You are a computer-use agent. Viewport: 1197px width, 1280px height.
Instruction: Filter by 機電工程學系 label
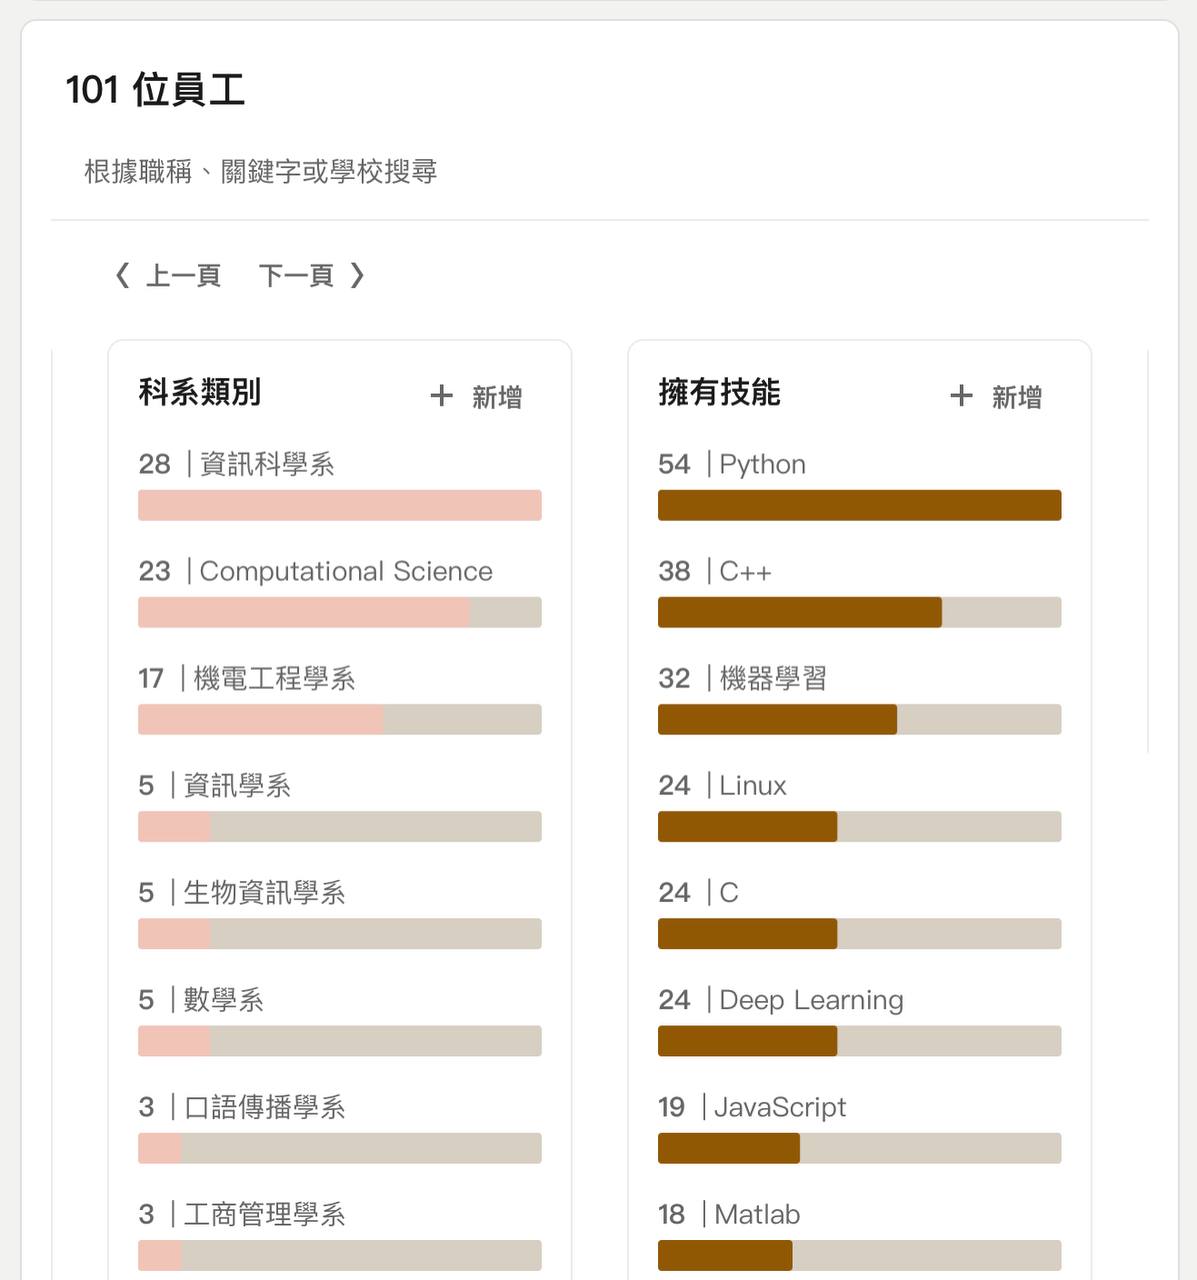[274, 678]
